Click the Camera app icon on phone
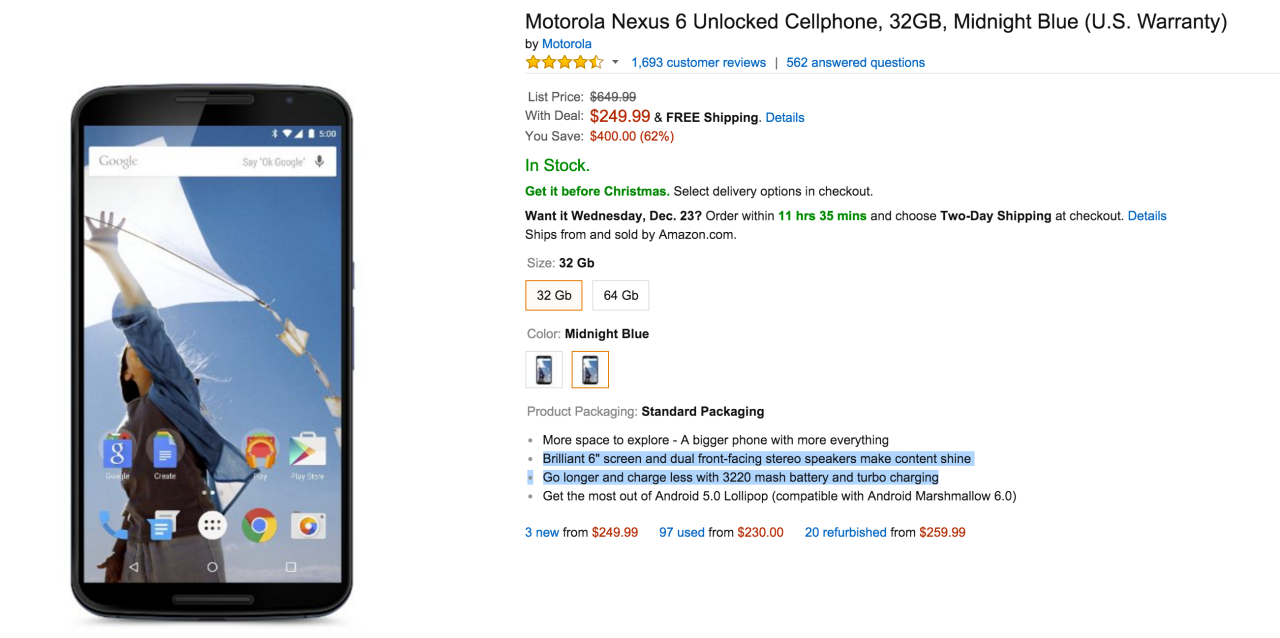The image size is (1280, 638). point(307,524)
